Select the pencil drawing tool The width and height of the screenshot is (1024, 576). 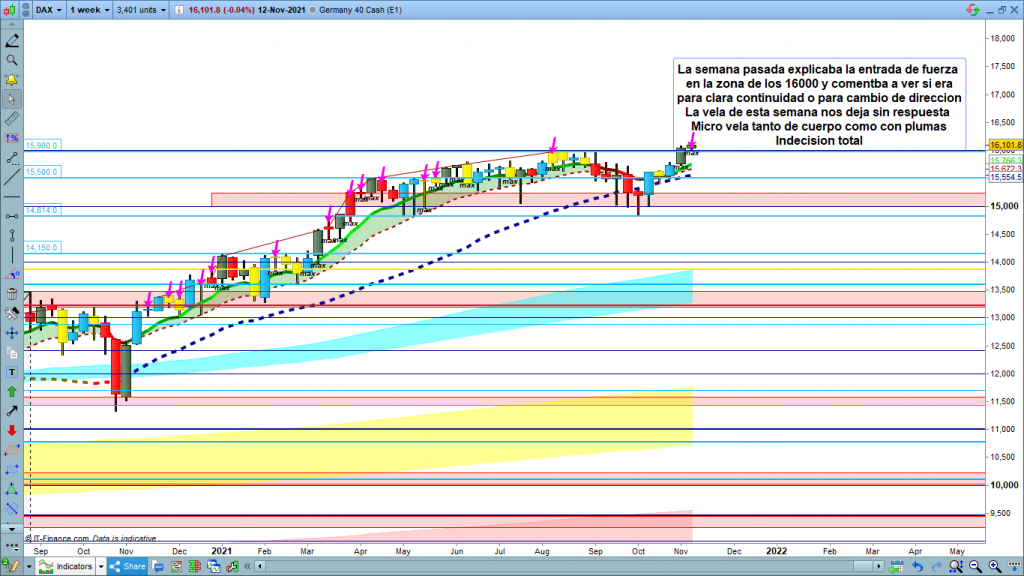(11, 42)
